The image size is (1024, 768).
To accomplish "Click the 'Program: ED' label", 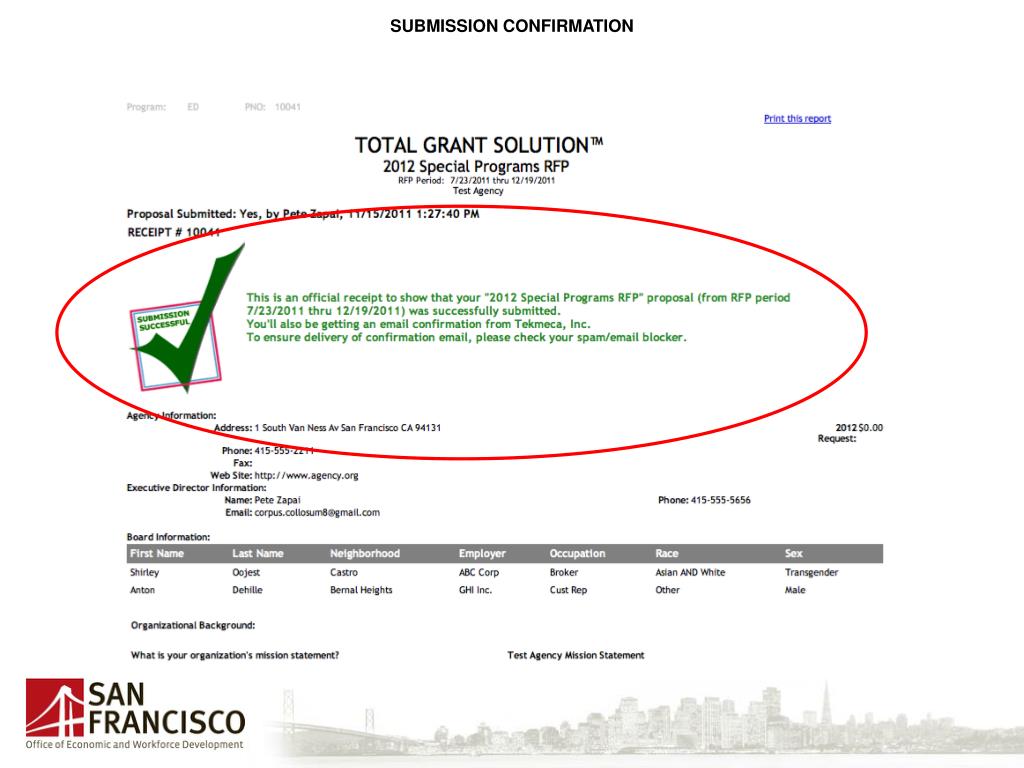I will [163, 107].
